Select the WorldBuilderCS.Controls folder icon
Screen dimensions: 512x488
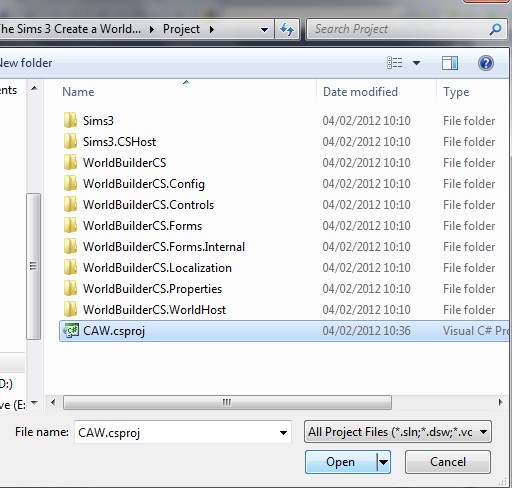click(70, 204)
